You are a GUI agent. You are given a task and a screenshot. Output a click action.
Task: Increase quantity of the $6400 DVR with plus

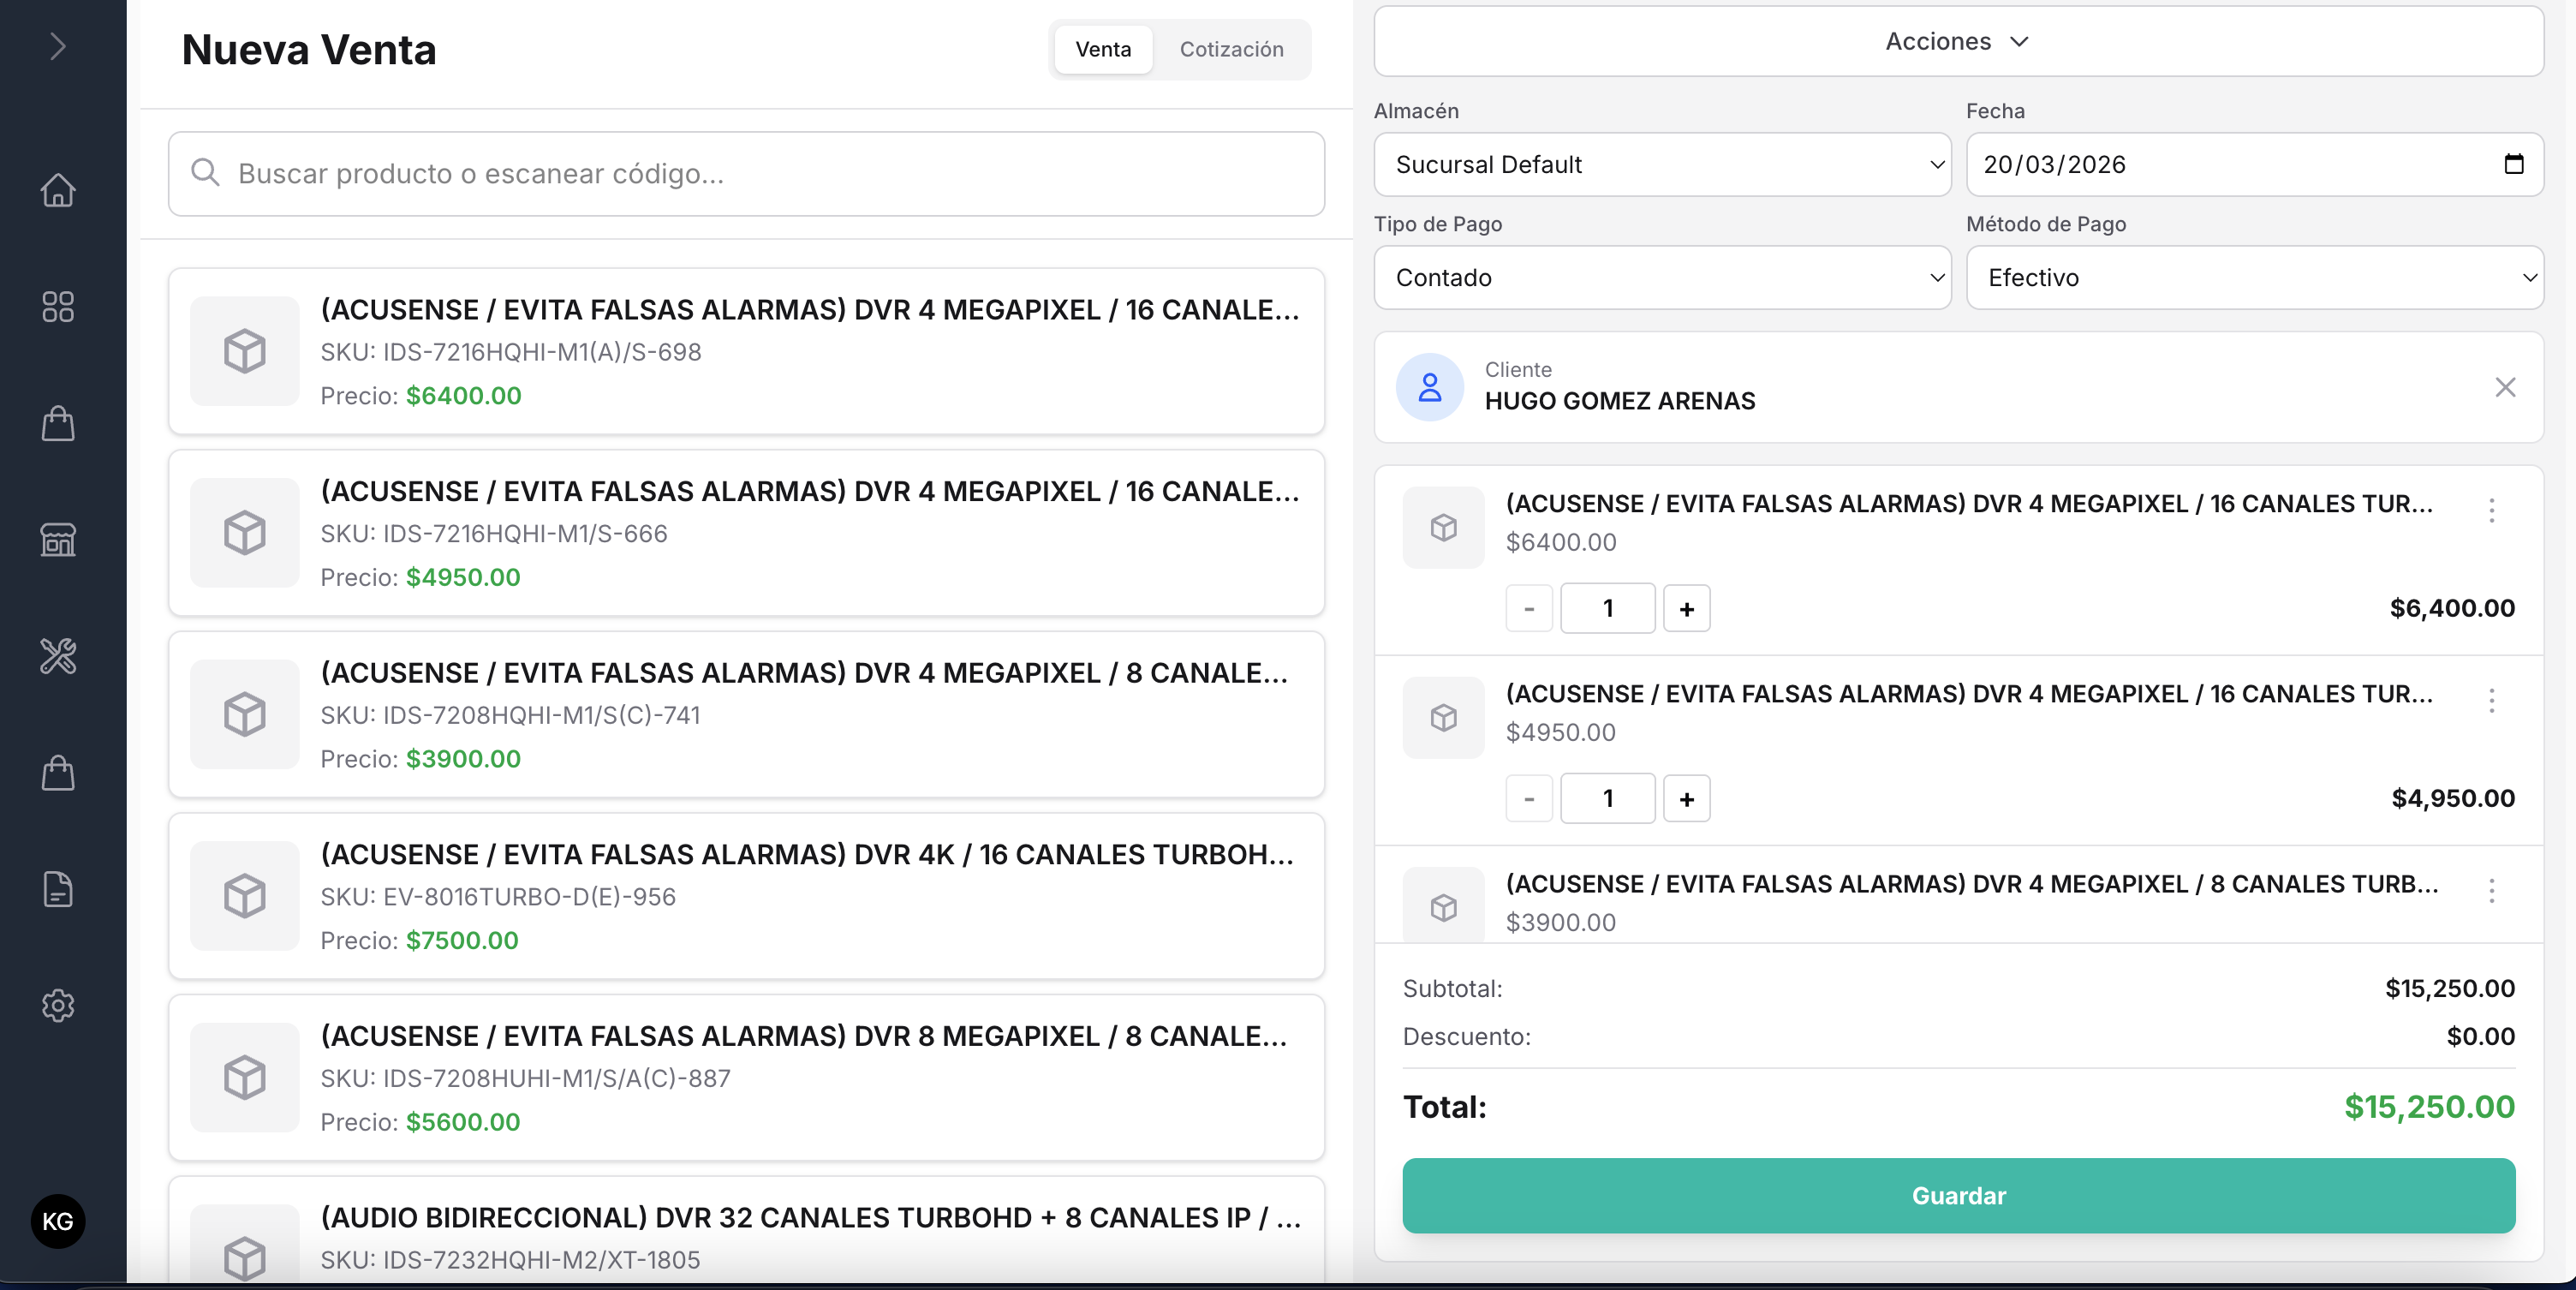pyautogui.click(x=1686, y=607)
